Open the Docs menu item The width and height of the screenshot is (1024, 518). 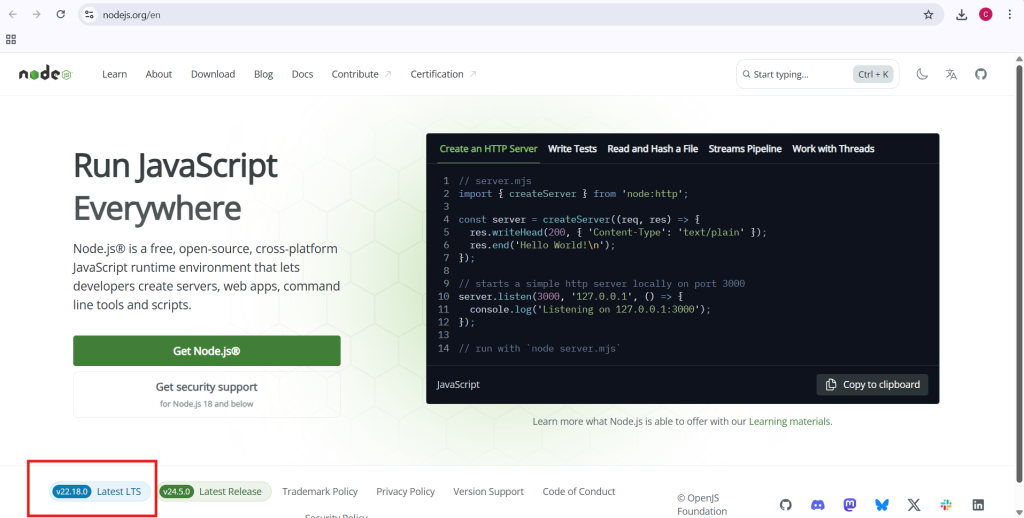coord(302,74)
